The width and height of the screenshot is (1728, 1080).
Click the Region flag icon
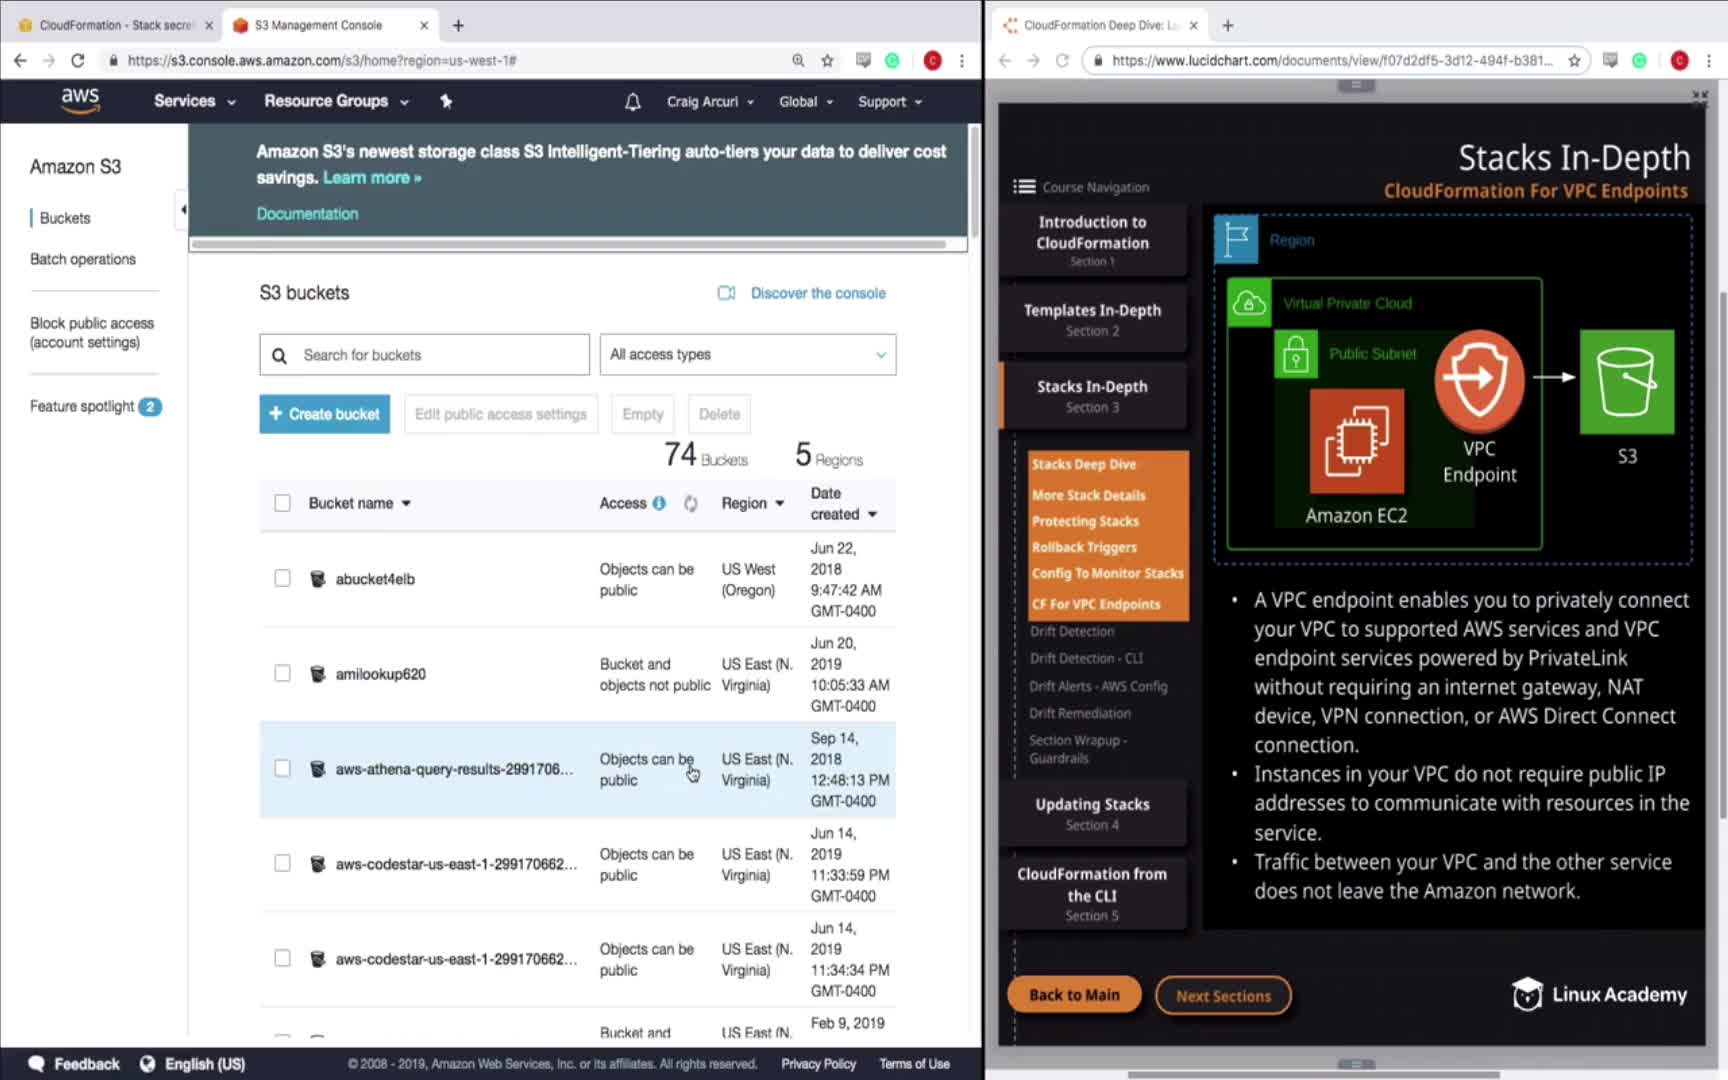(1237, 240)
